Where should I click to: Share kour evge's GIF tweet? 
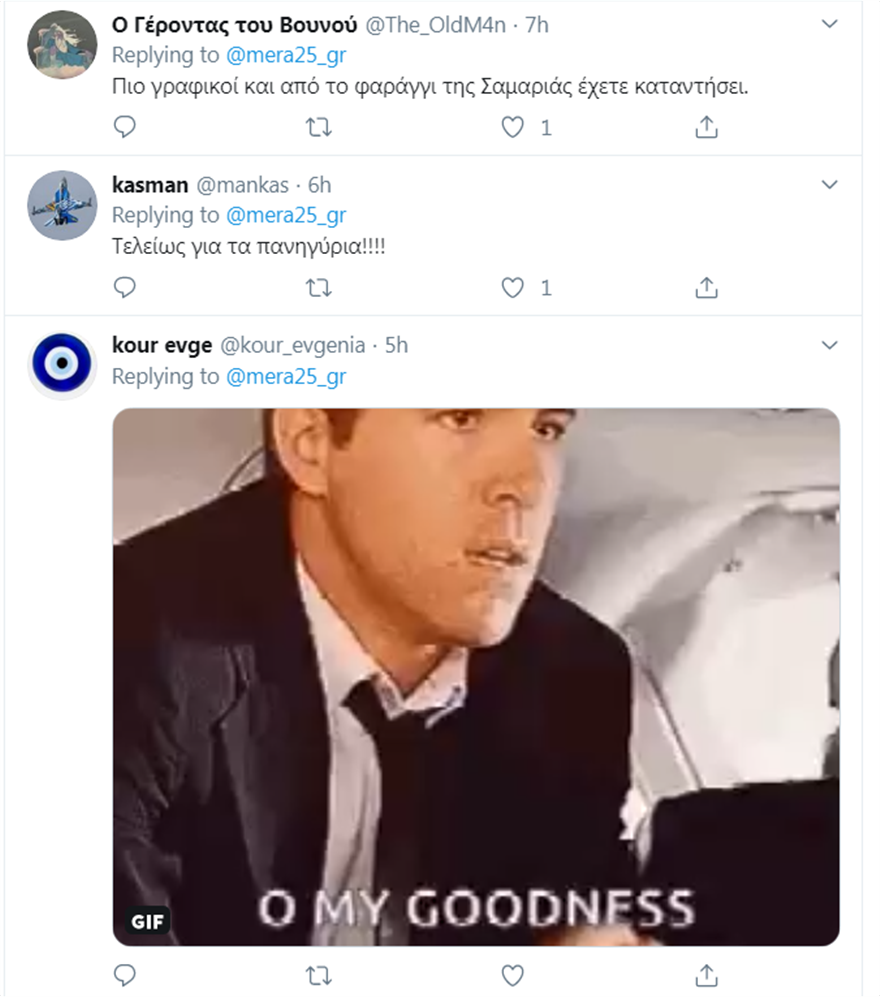click(x=706, y=973)
